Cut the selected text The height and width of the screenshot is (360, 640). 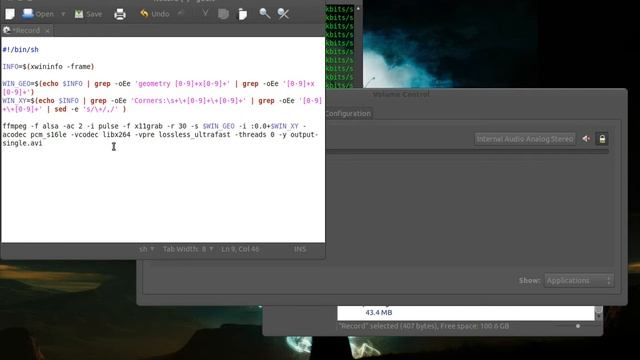click(205, 14)
